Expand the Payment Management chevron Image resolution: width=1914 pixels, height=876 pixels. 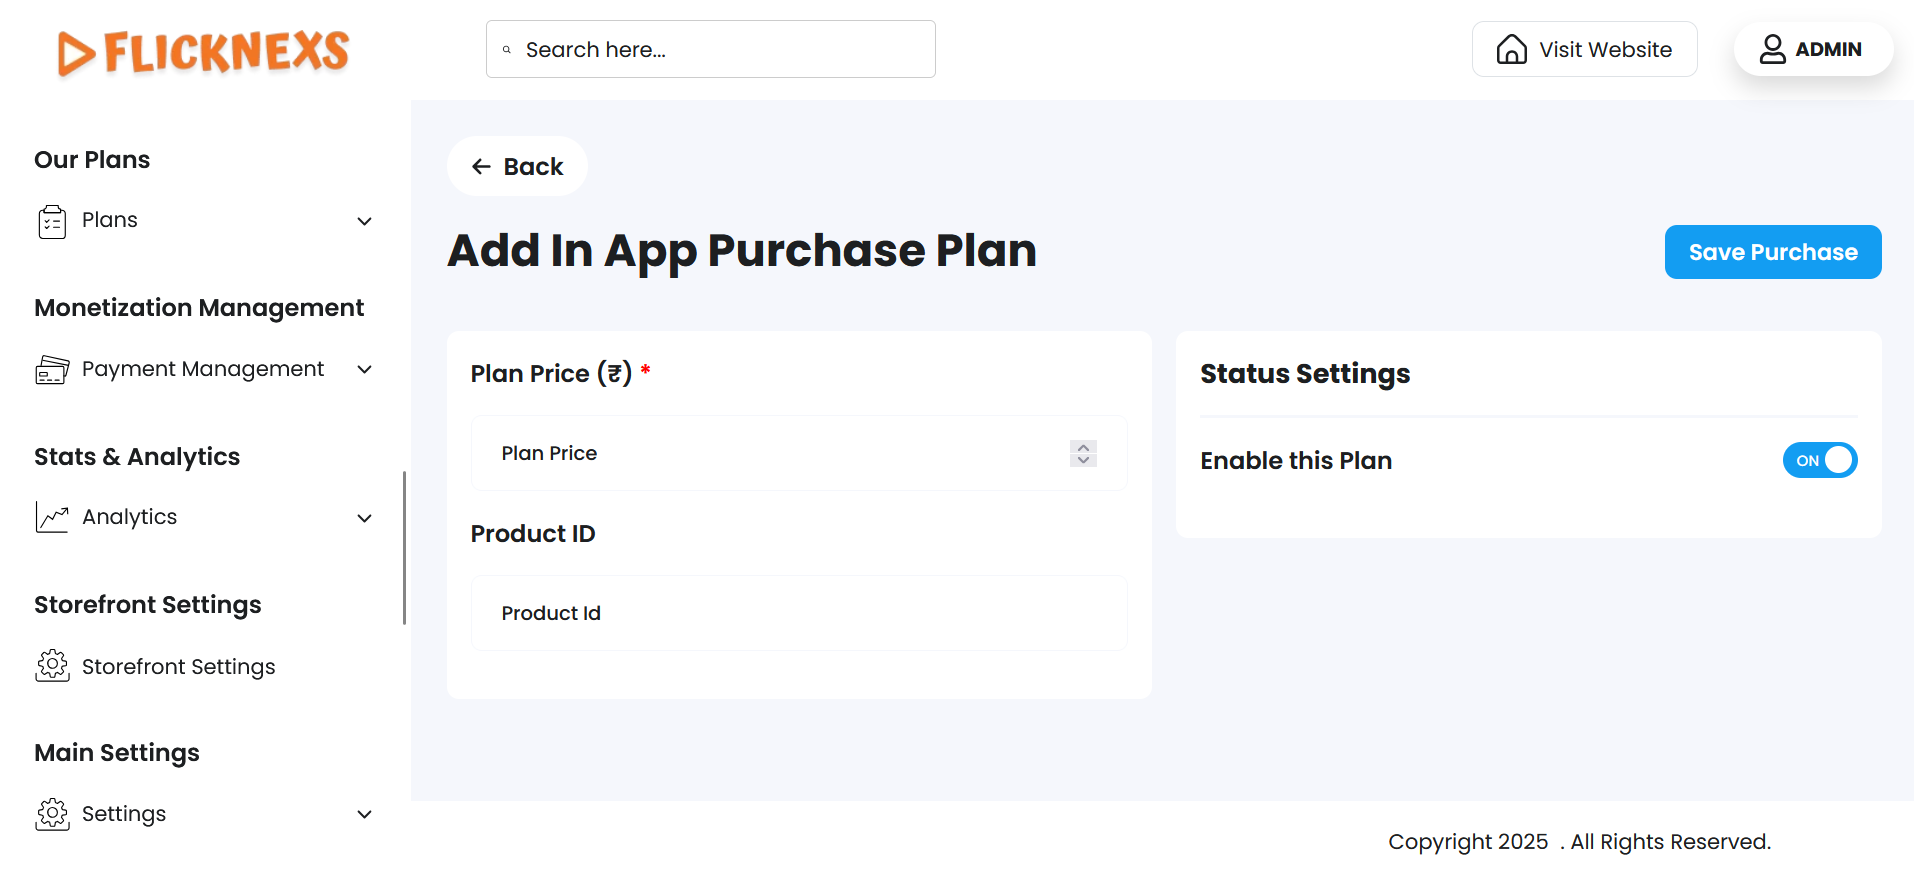pos(365,370)
